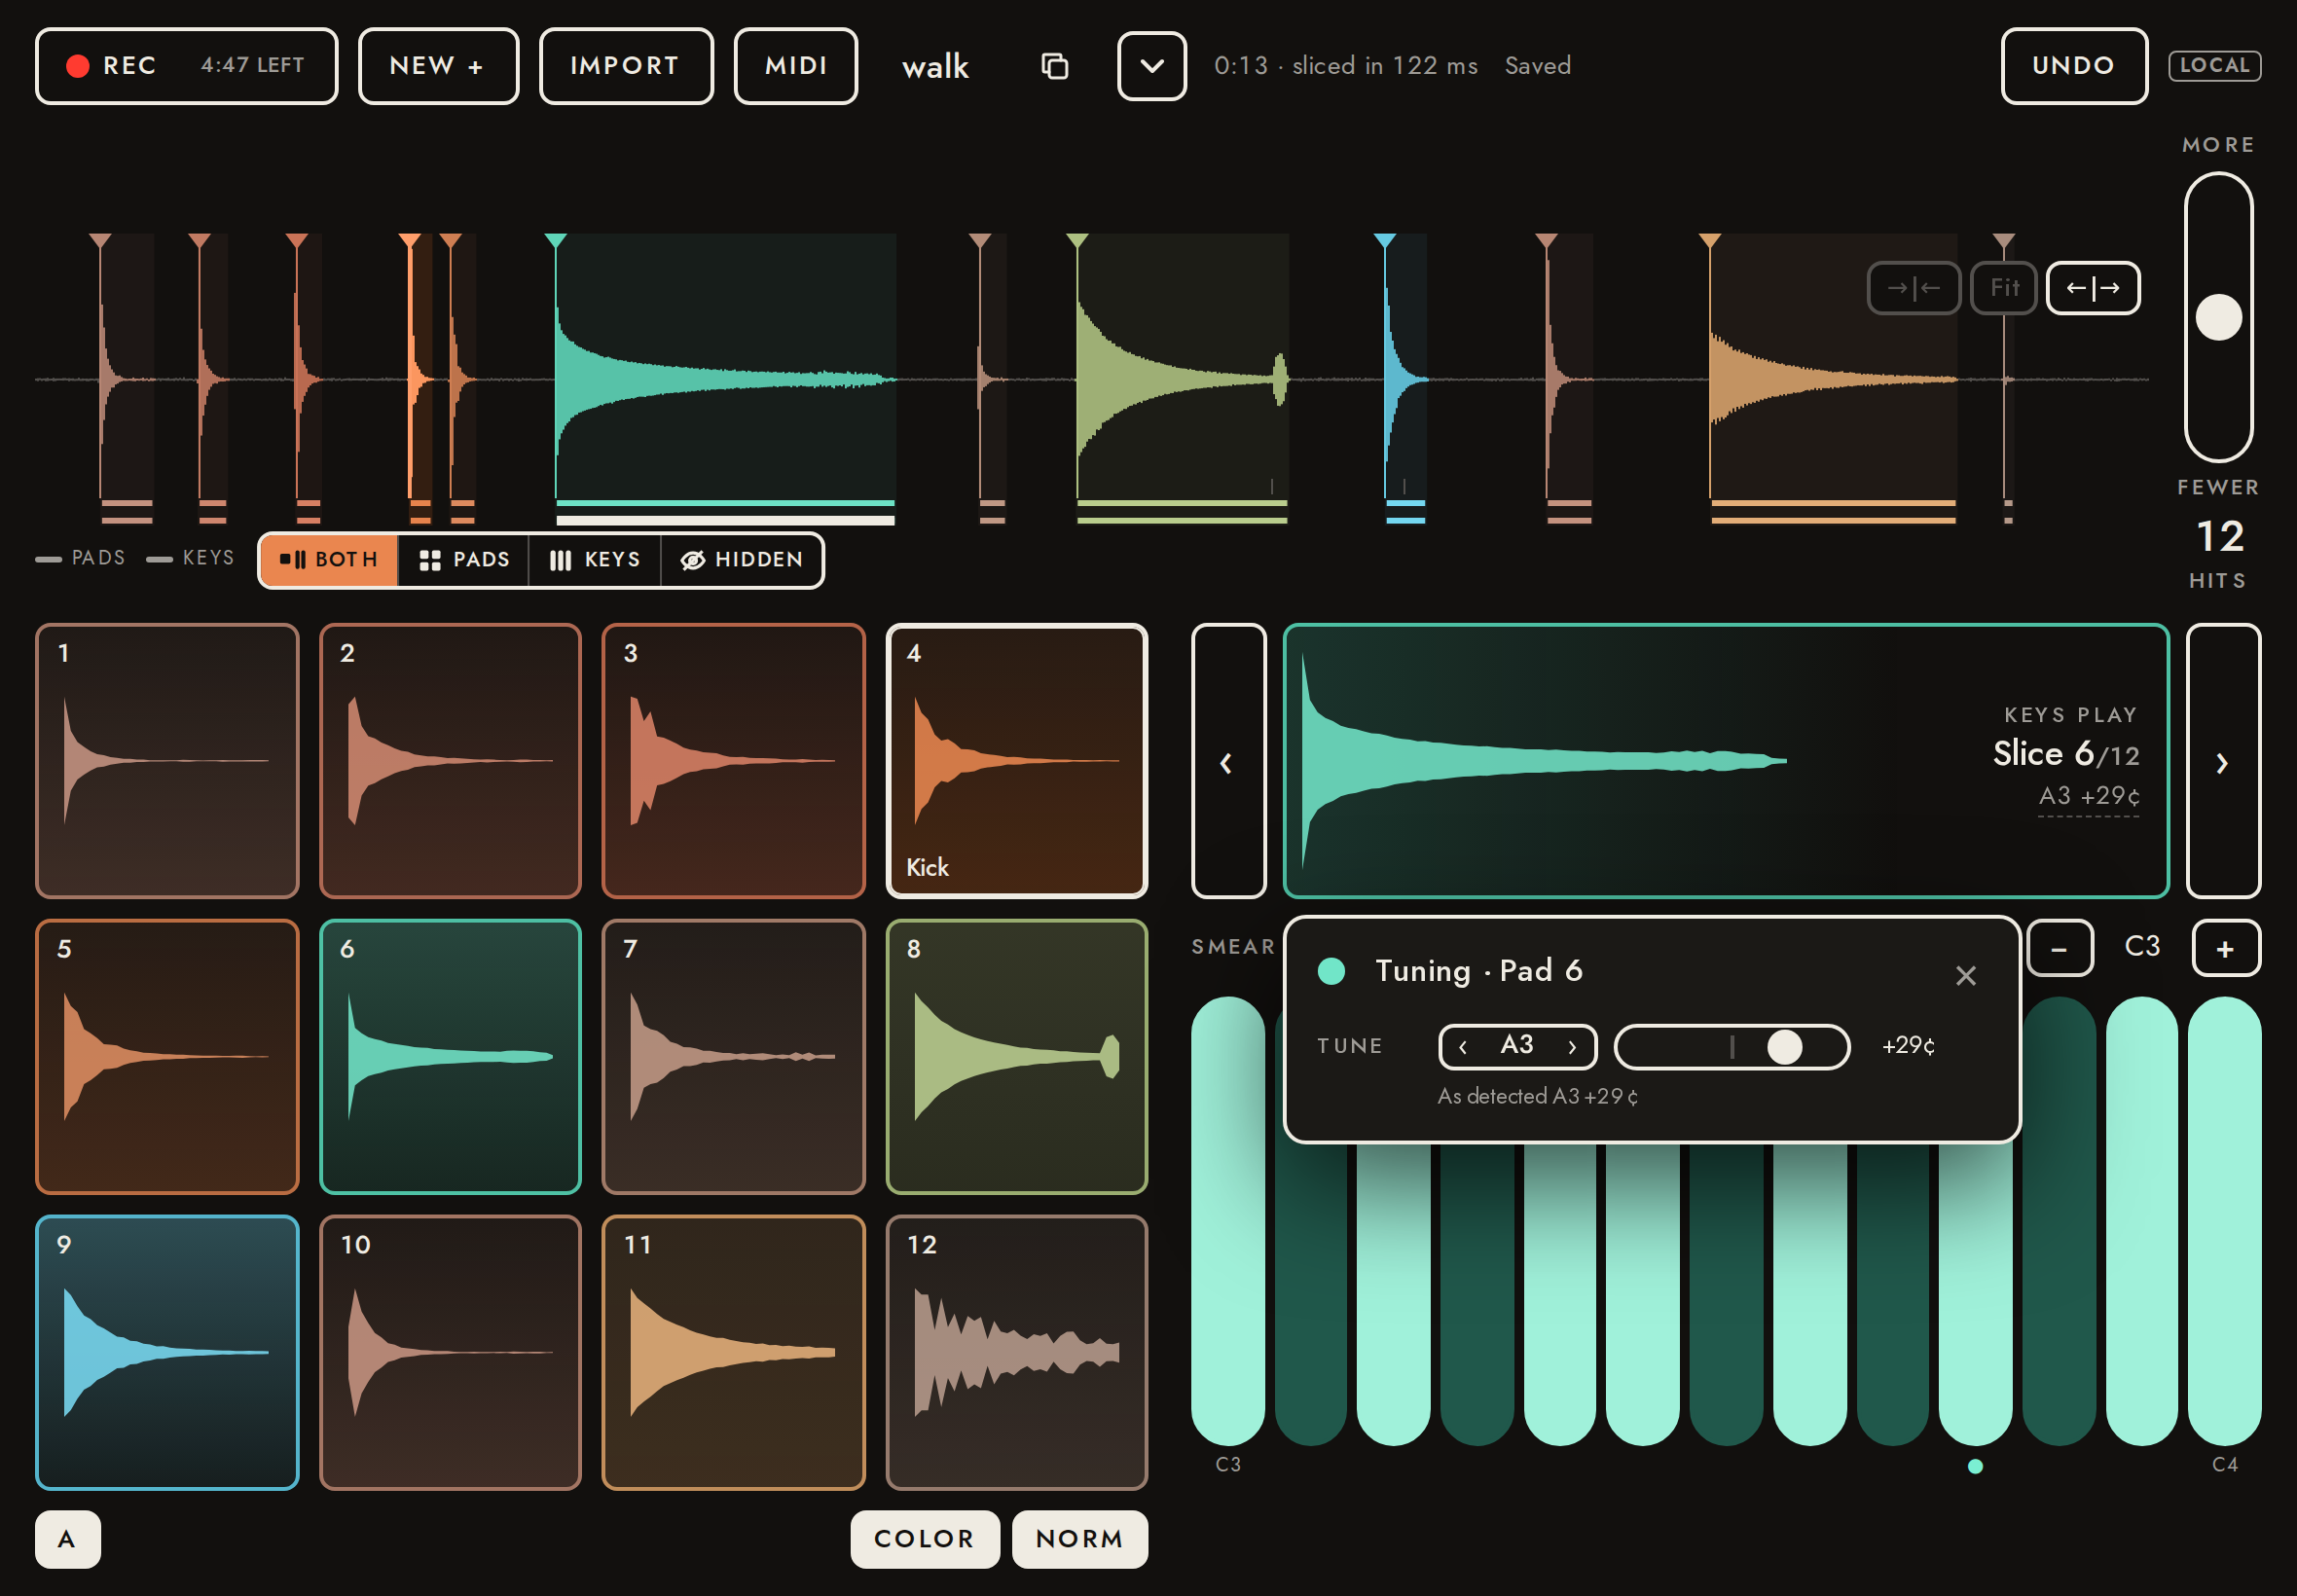The height and width of the screenshot is (1596, 2297).
Task: Click the blue slice marker on waveform
Action: click(1384, 241)
